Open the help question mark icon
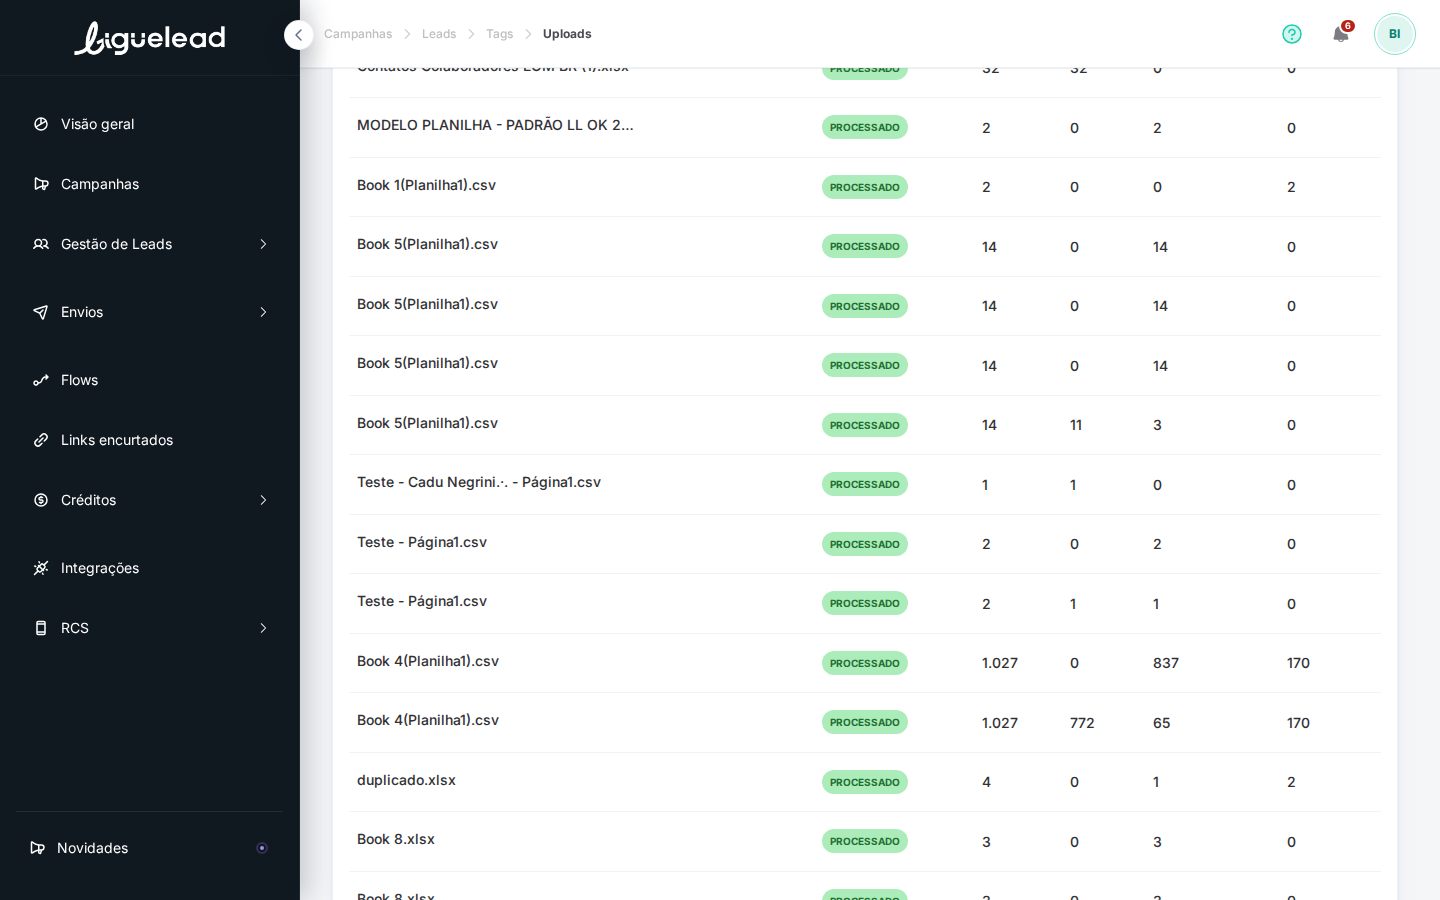 (x=1292, y=34)
